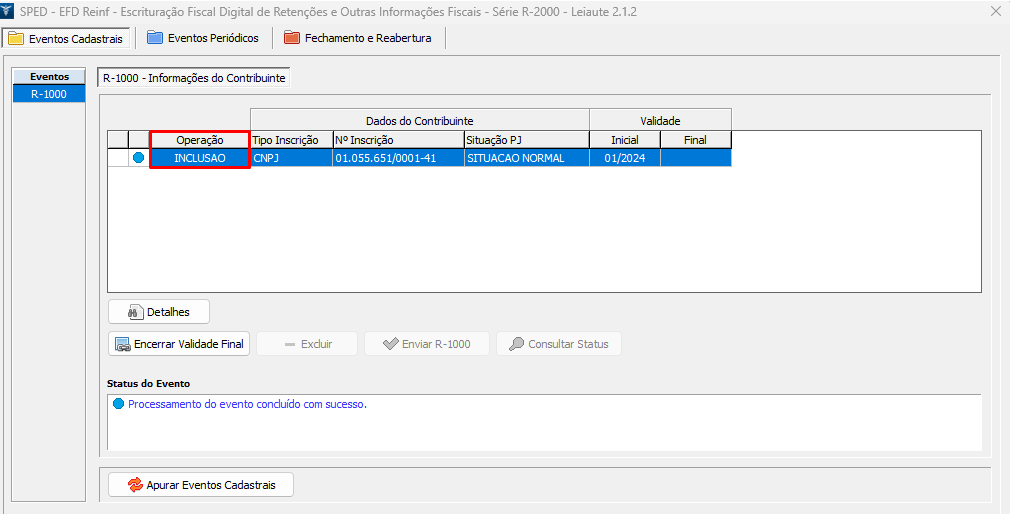Screen dimensions: 1010x514
Task: Click the SPED application icon in title bar
Action: pyautogui.click(x=9, y=12)
